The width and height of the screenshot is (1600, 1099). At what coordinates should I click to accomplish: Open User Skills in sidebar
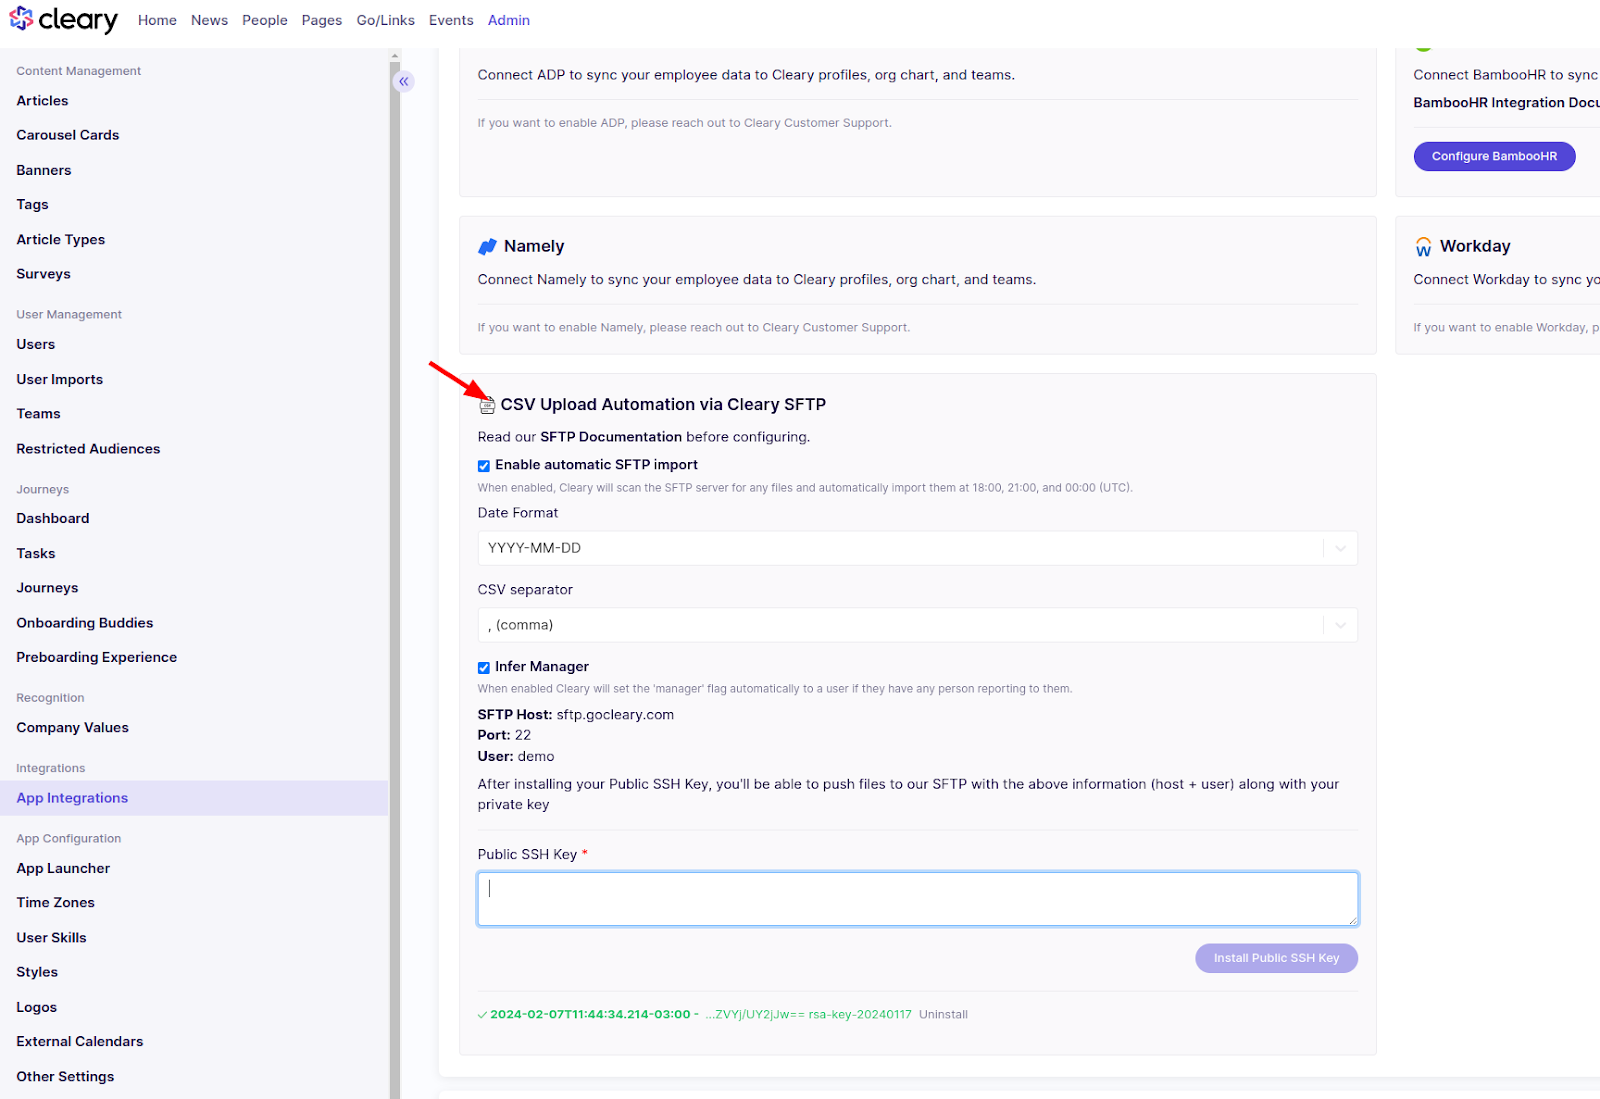coord(51,938)
